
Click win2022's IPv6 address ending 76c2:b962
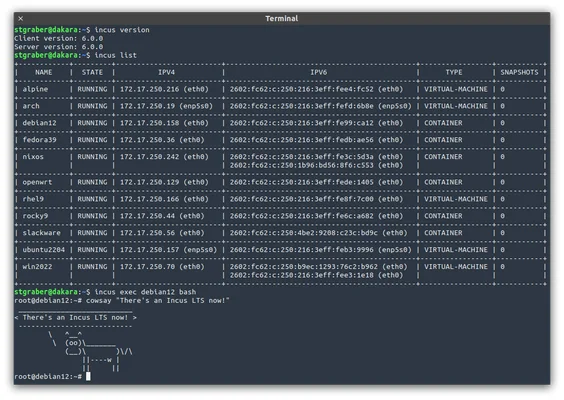[x=304, y=267]
